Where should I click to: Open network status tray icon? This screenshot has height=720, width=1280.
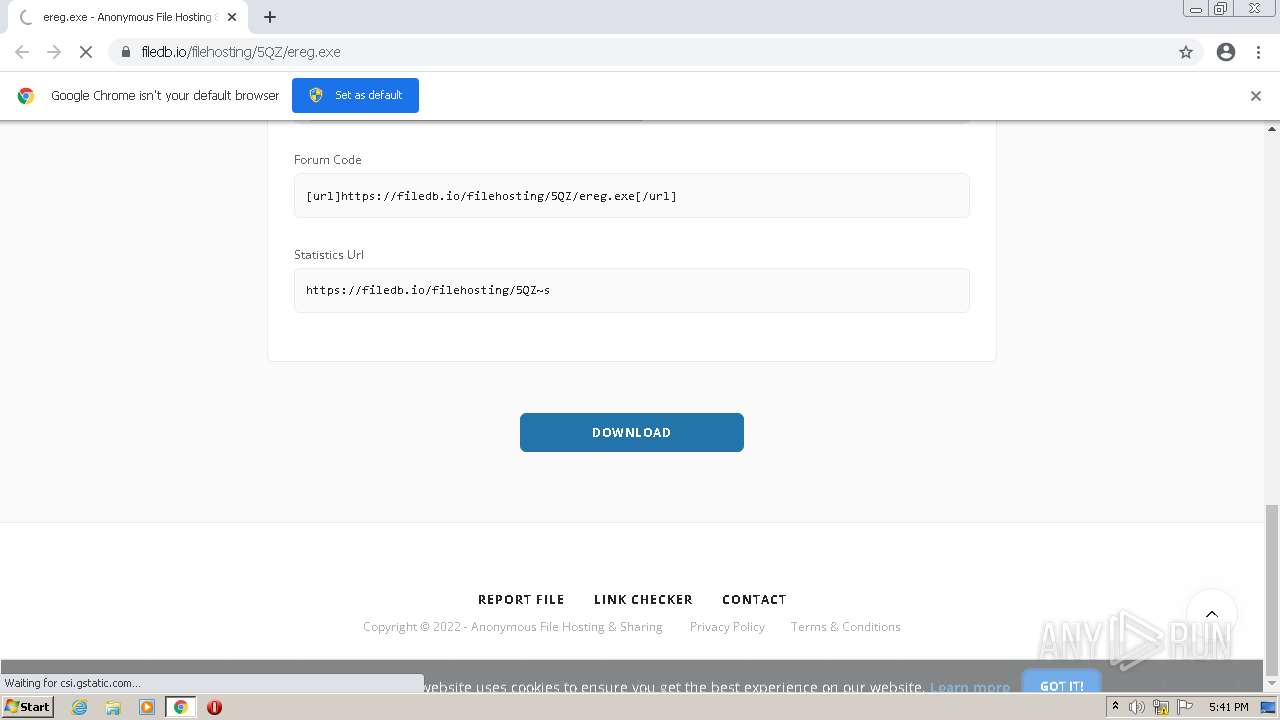pos(1163,707)
